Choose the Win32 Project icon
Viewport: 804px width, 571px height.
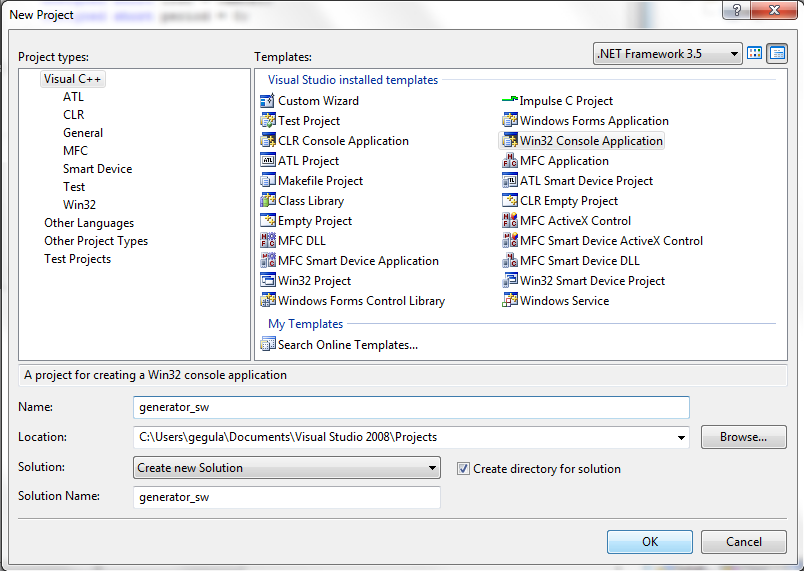pyautogui.click(x=268, y=281)
